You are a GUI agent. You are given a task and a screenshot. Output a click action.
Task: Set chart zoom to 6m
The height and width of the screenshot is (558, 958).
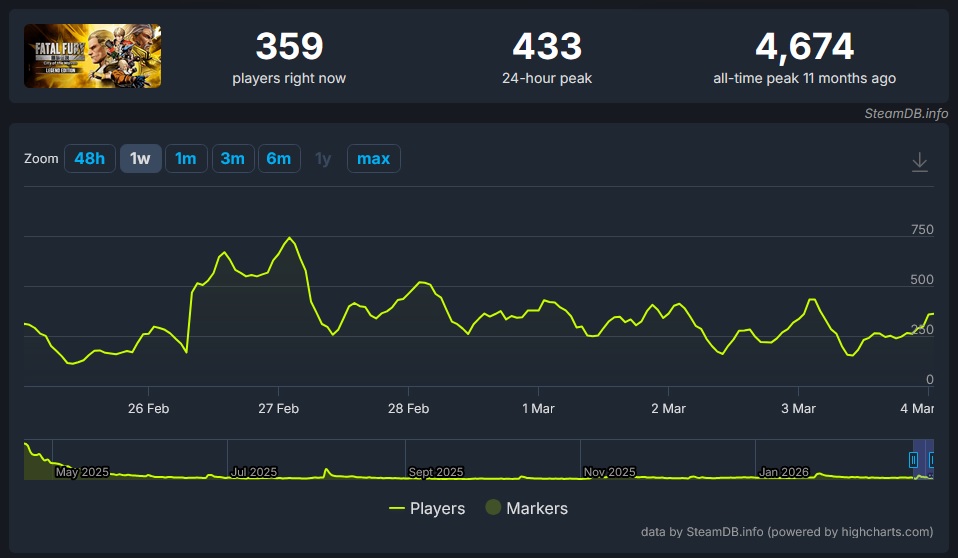279,159
